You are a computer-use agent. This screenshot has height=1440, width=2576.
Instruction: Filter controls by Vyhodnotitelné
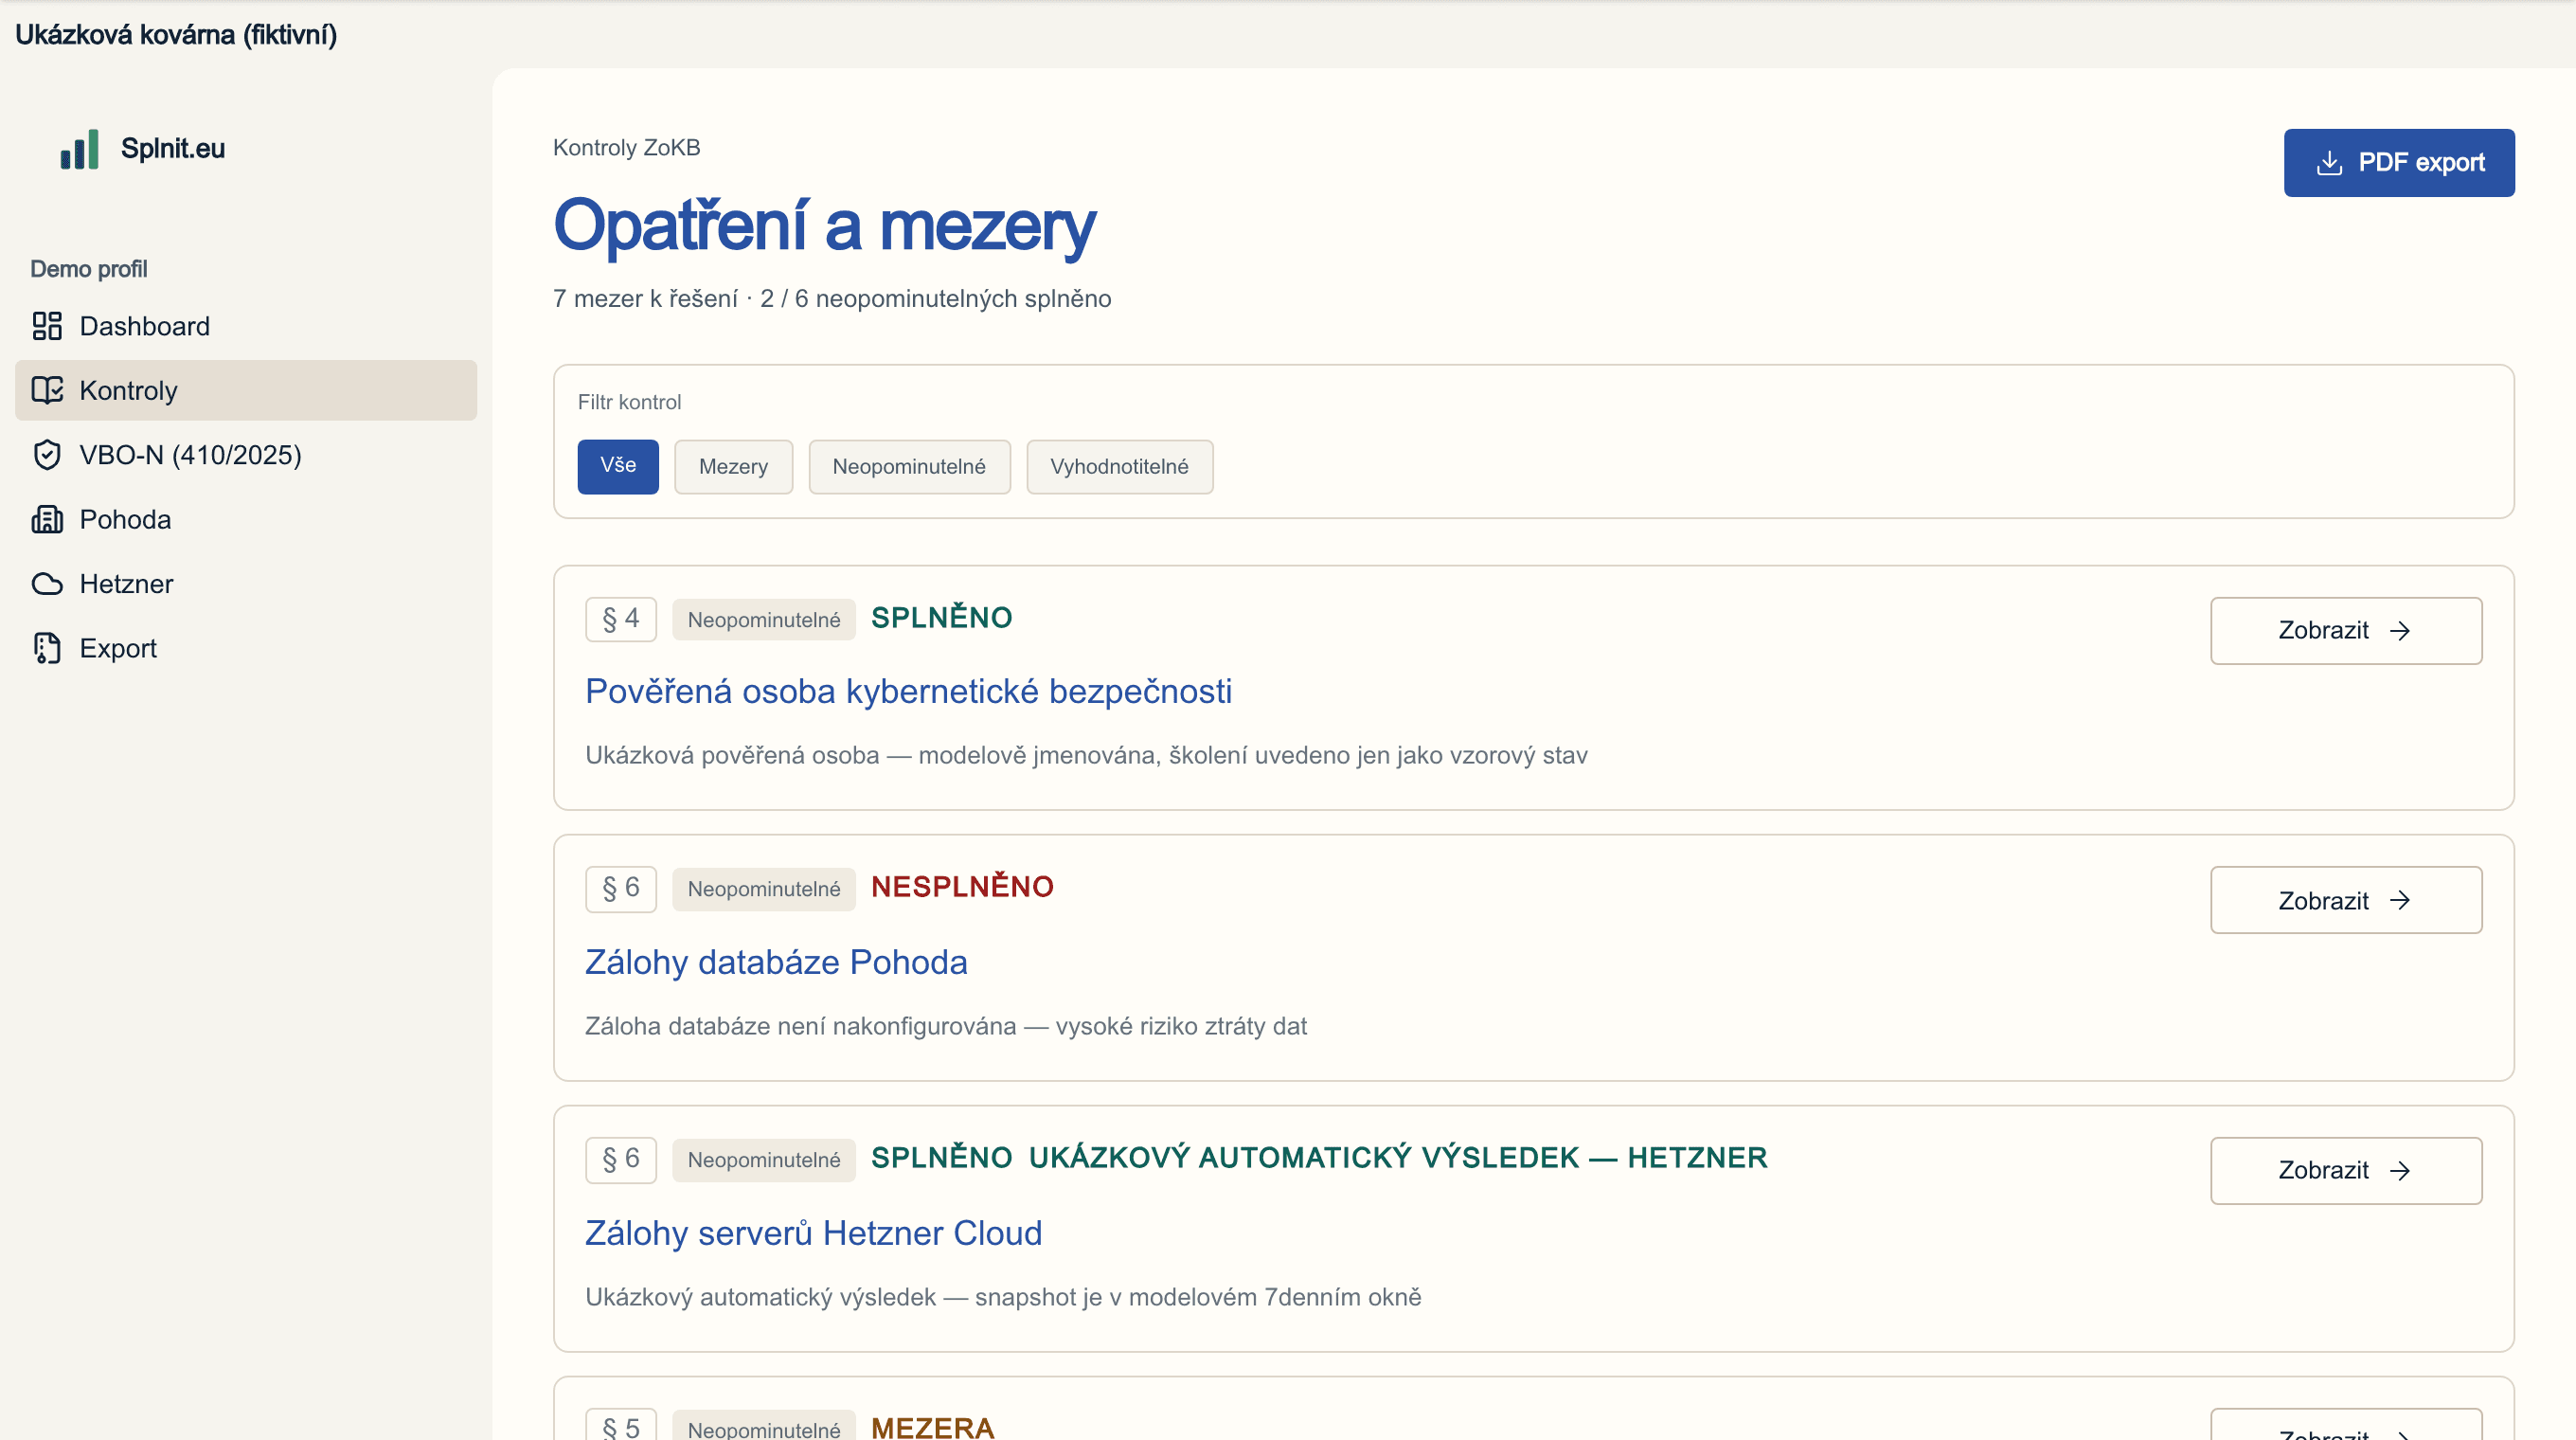(1119, 467)
